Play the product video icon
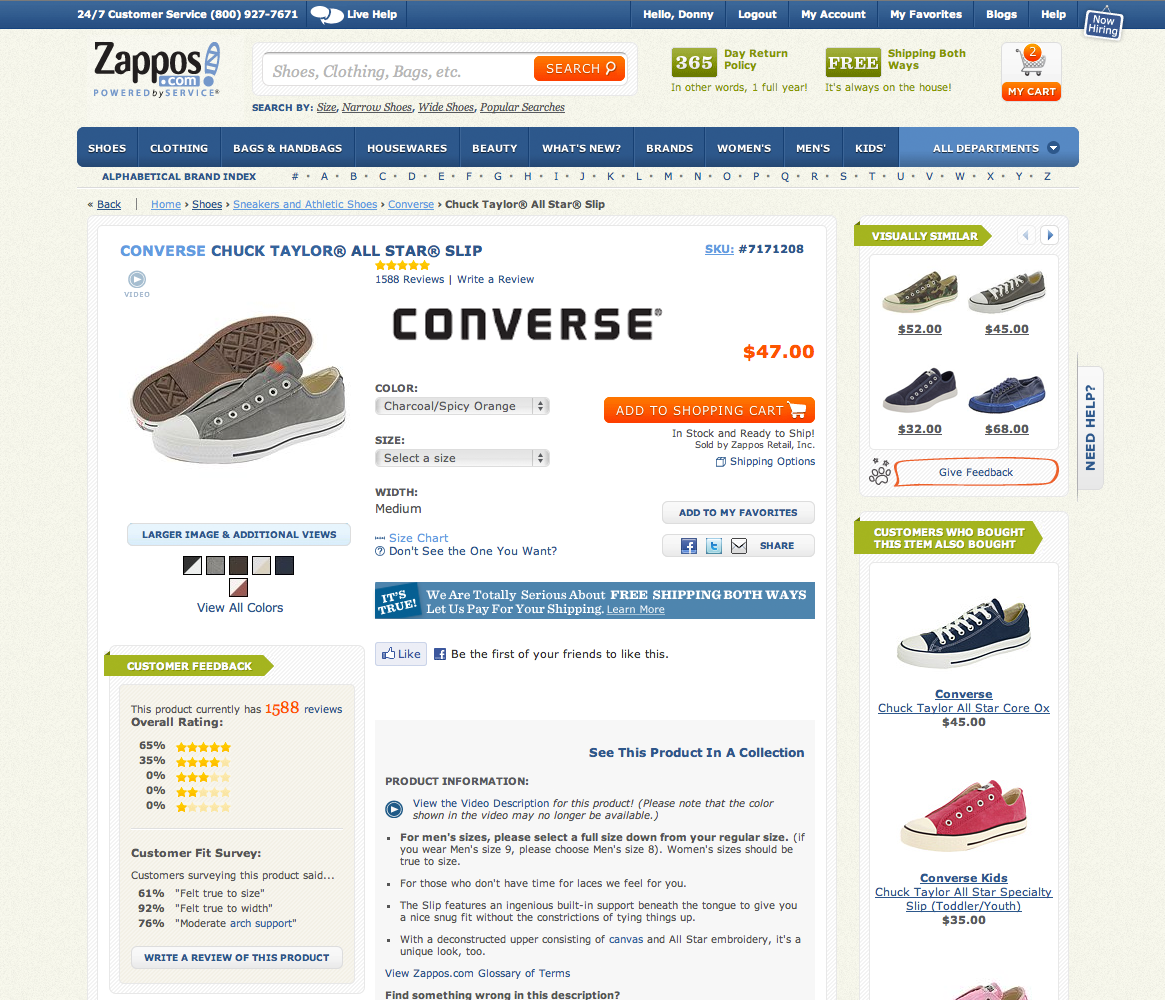1165x1000 pixels. tap(137, 279)
